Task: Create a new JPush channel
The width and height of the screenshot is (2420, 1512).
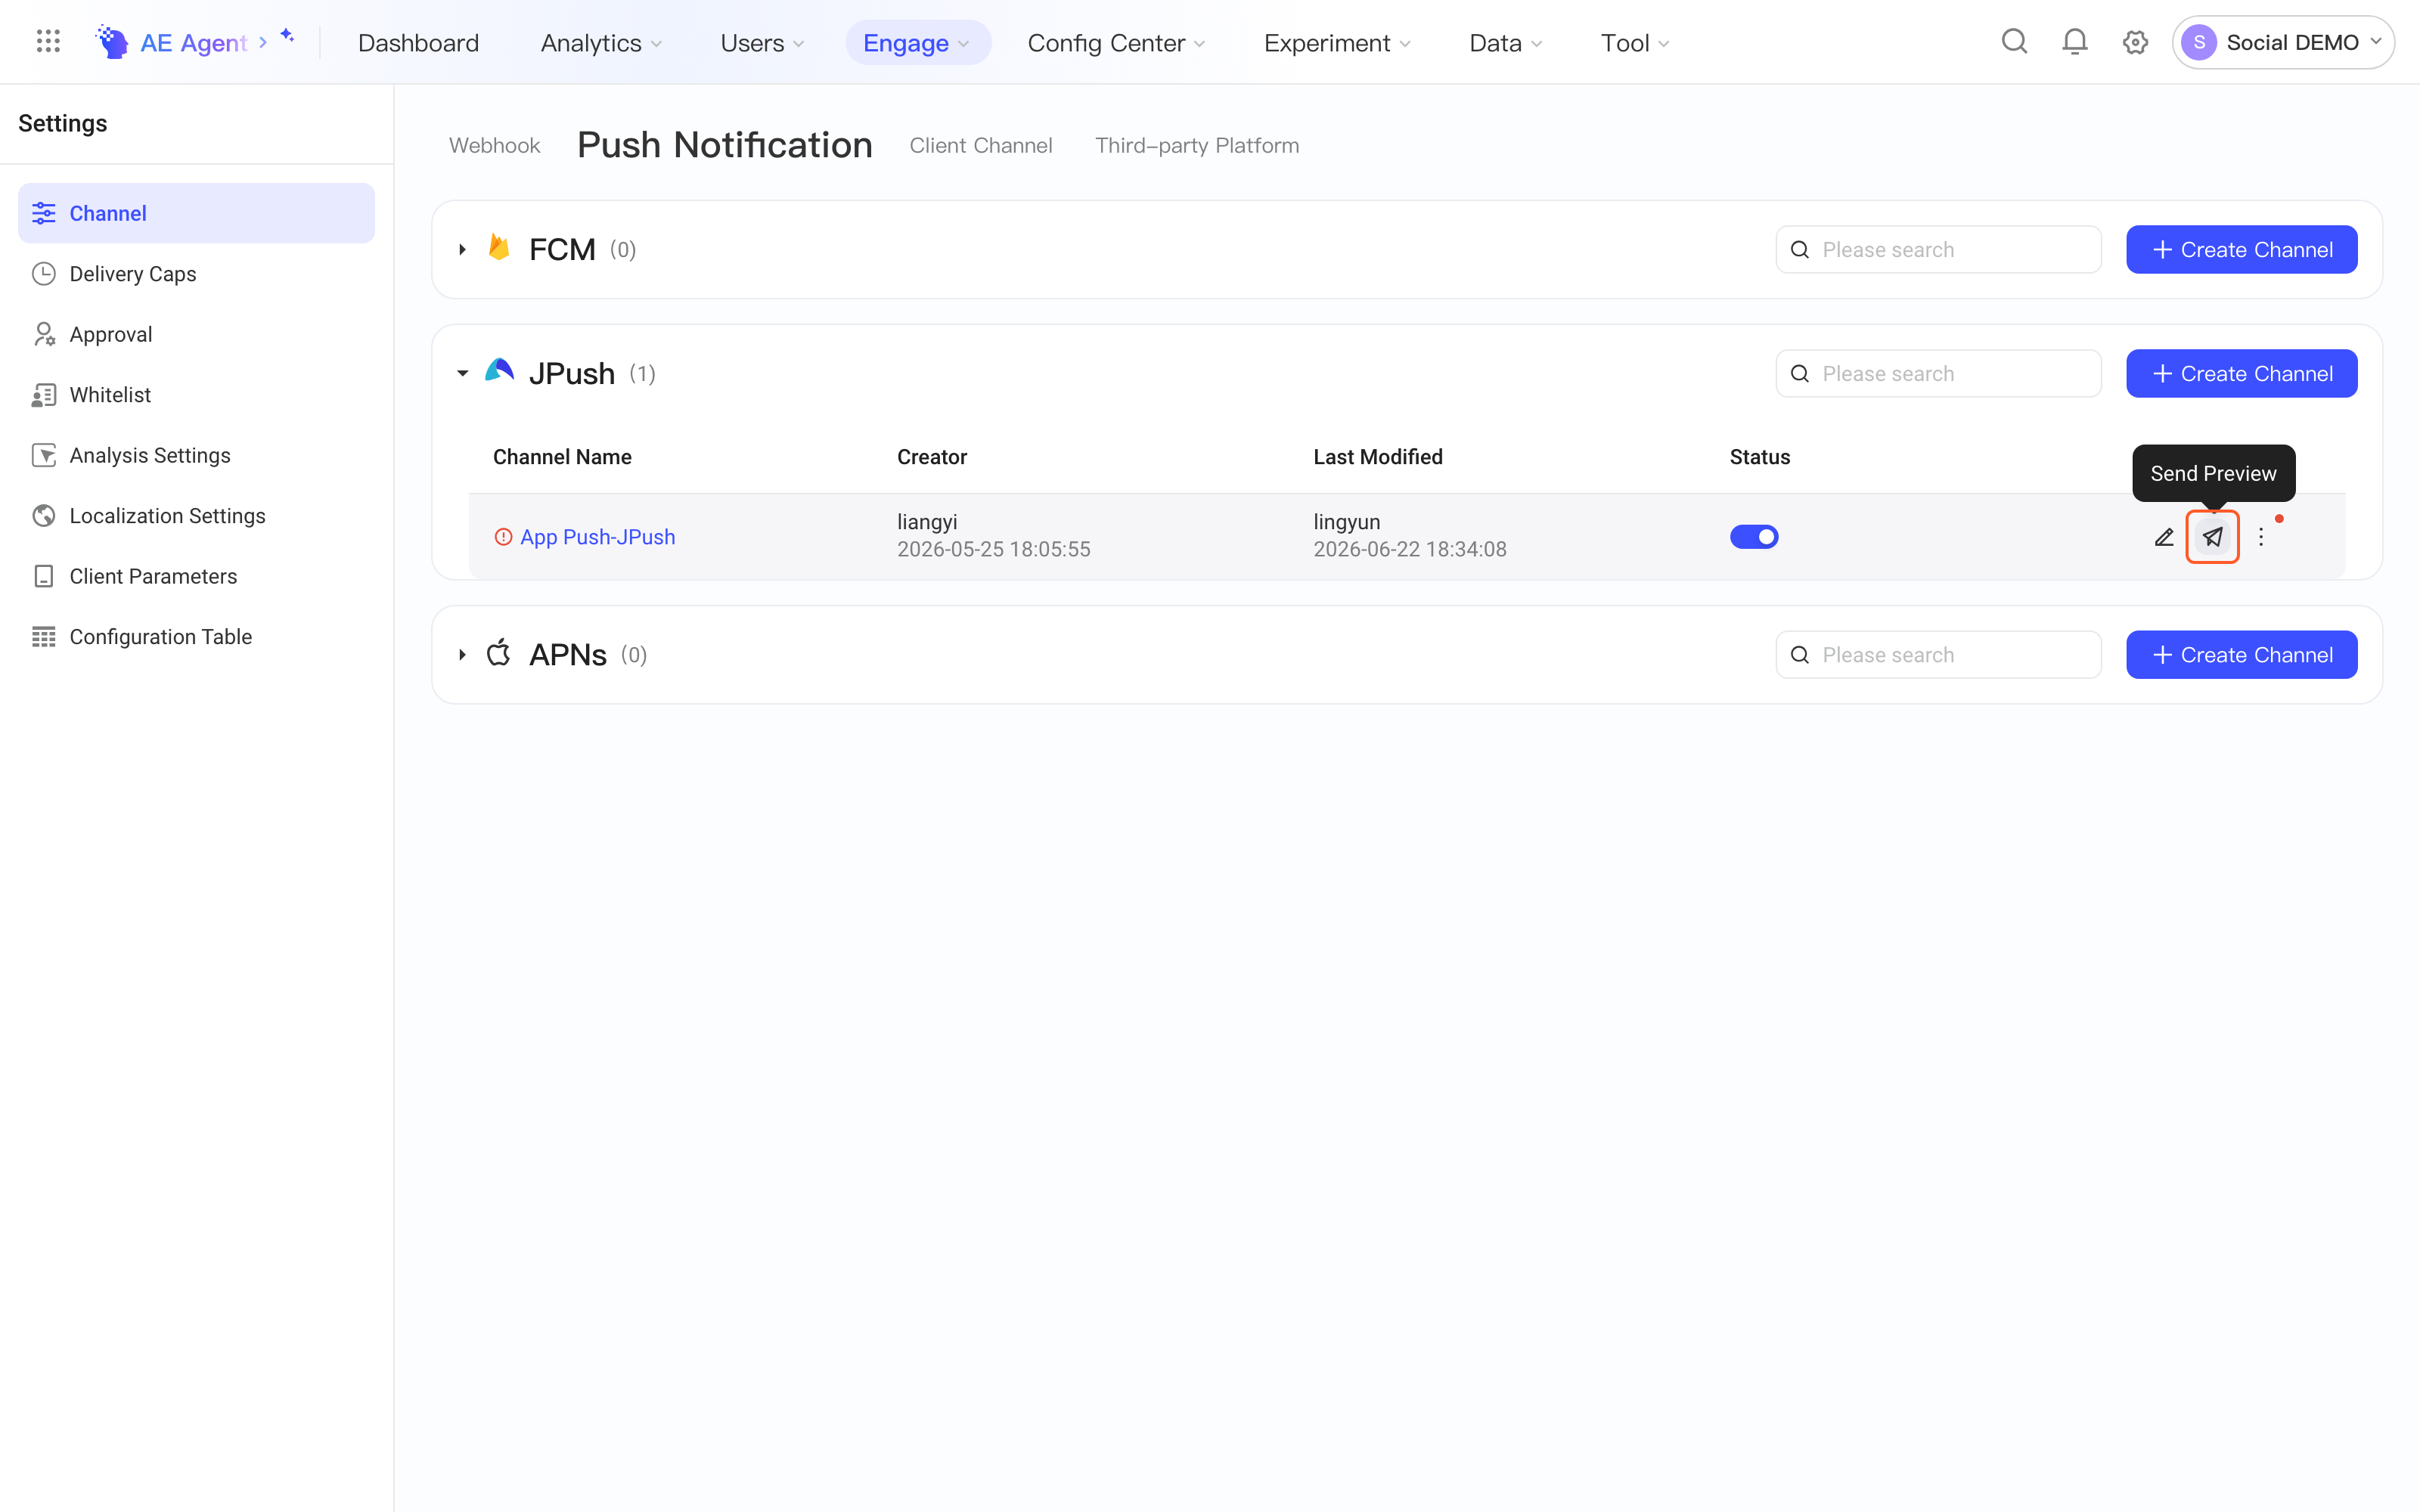Action: 2241,373
